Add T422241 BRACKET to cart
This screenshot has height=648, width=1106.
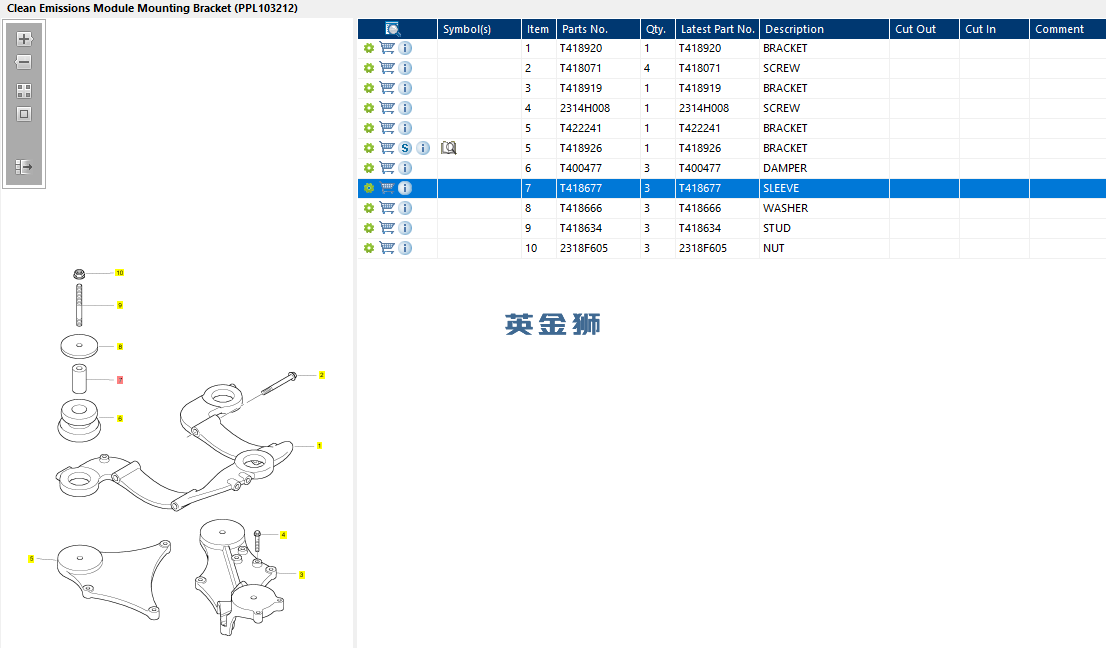(387, 128)
